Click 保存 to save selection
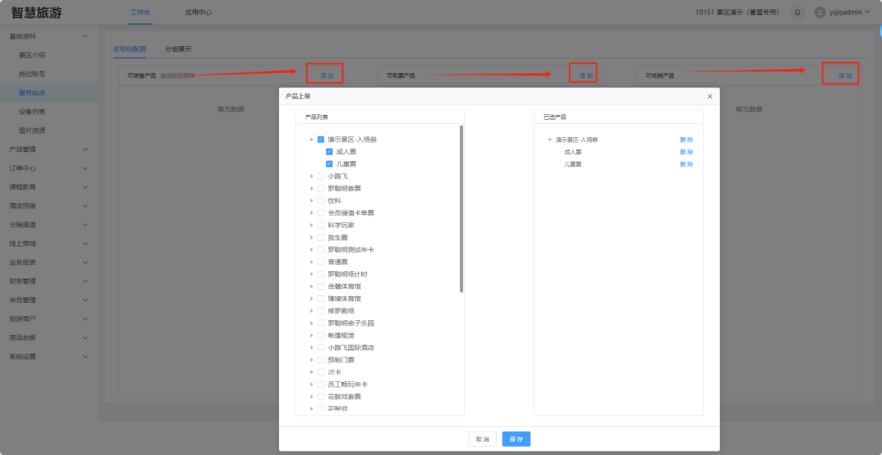The width and height of the screenshot is (882, 455). coord(516,438)
